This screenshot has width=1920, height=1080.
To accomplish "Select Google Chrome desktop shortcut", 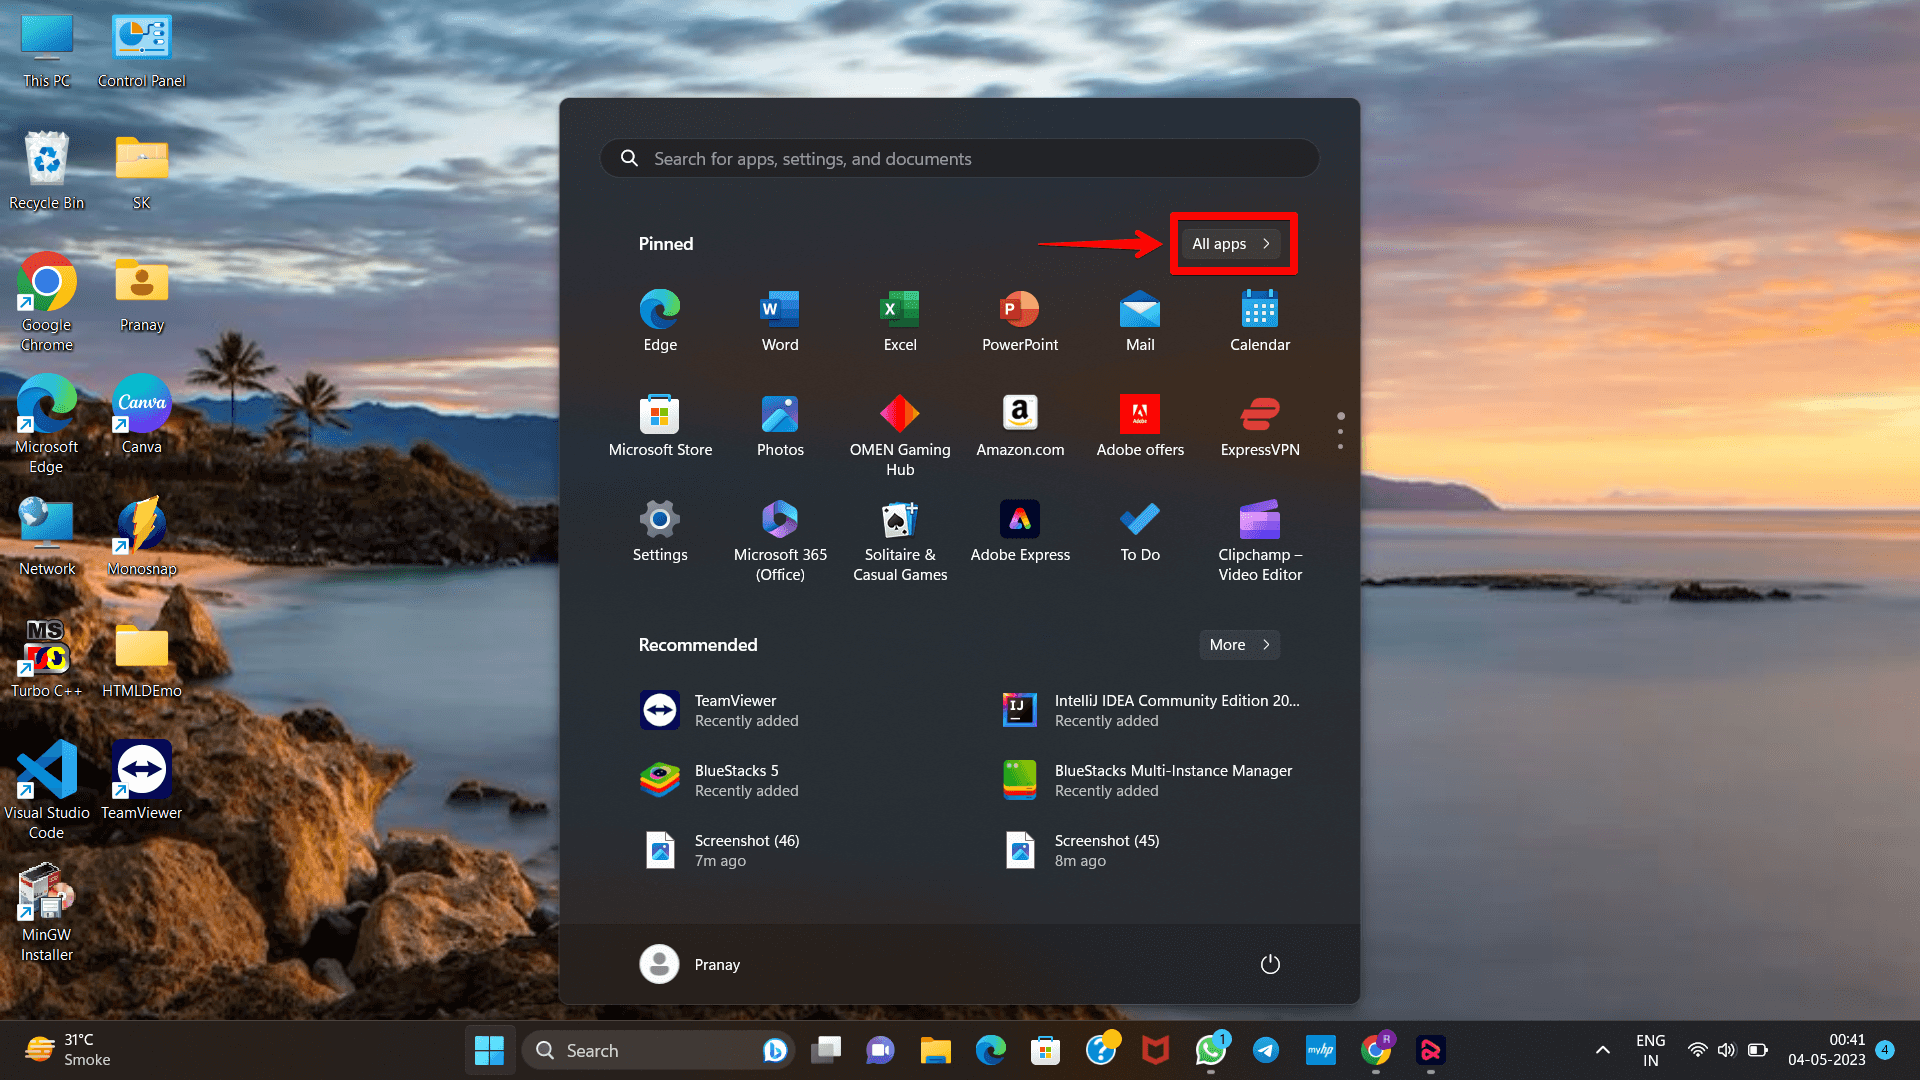I will point(47,302).
